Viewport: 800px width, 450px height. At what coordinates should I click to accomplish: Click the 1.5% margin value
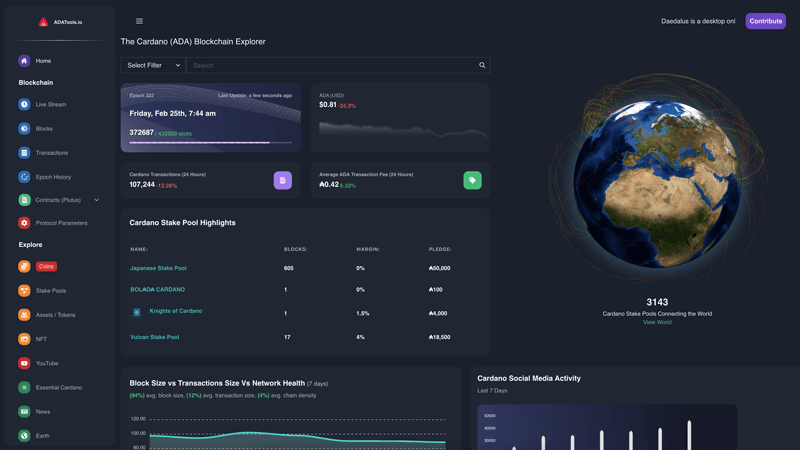click(x=362, y=313)
